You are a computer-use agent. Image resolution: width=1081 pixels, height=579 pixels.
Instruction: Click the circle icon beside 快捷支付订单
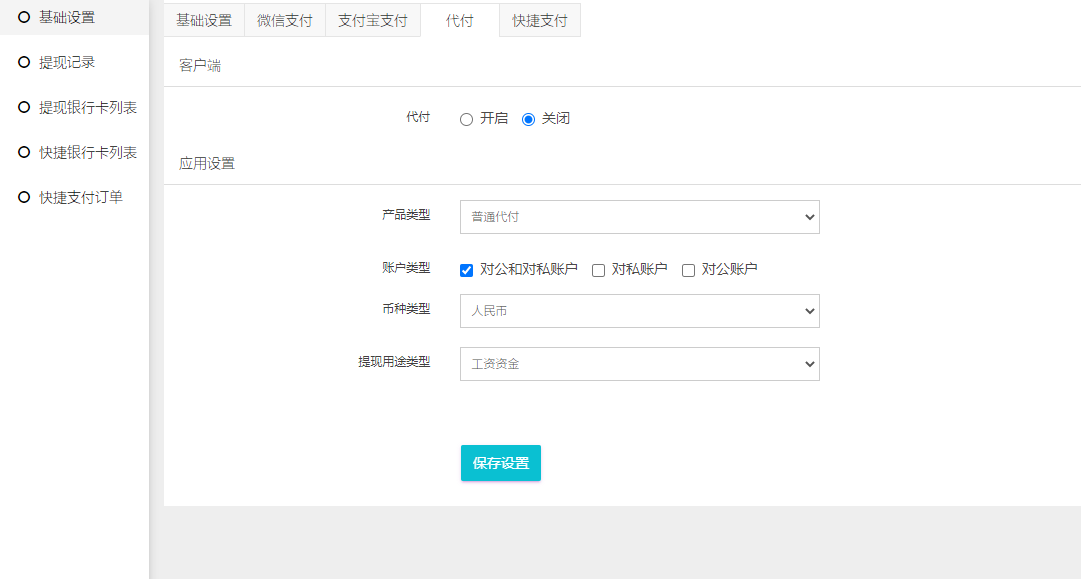tap(24, 197)
